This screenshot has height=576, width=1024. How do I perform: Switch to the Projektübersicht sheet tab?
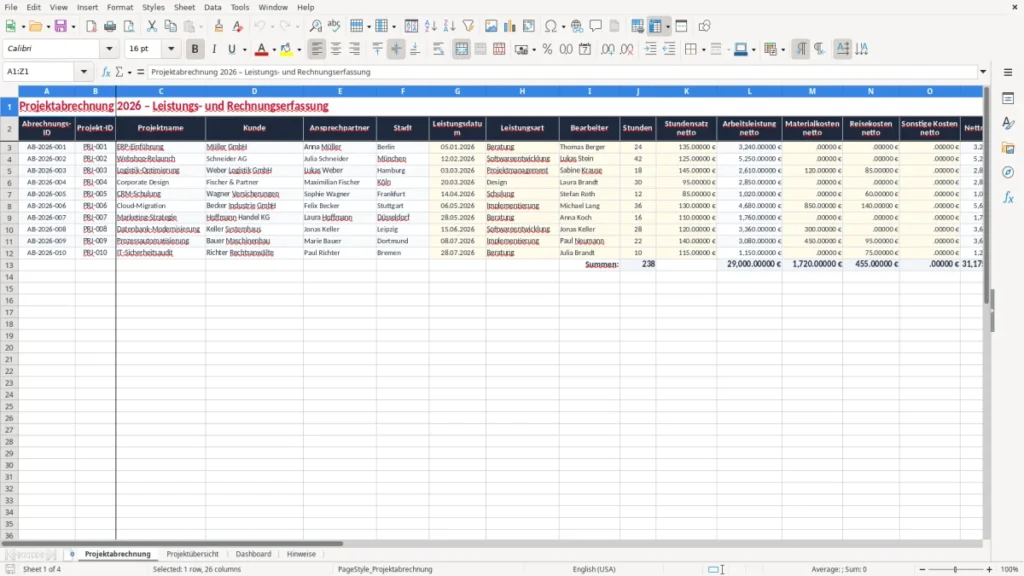point(192,554)
